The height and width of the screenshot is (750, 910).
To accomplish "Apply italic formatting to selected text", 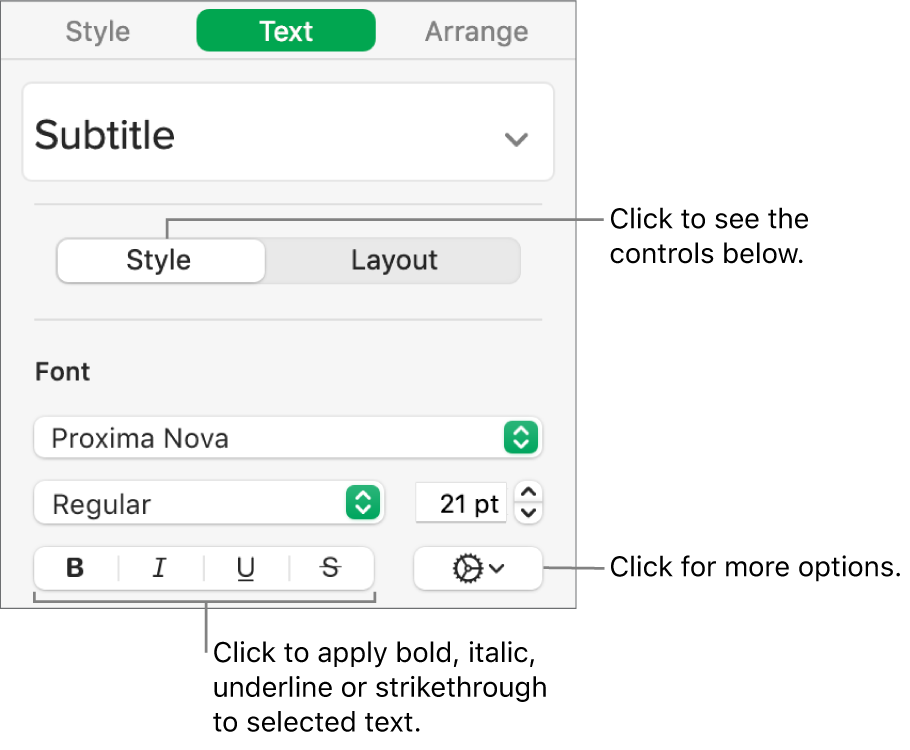I will pos(159,569).
